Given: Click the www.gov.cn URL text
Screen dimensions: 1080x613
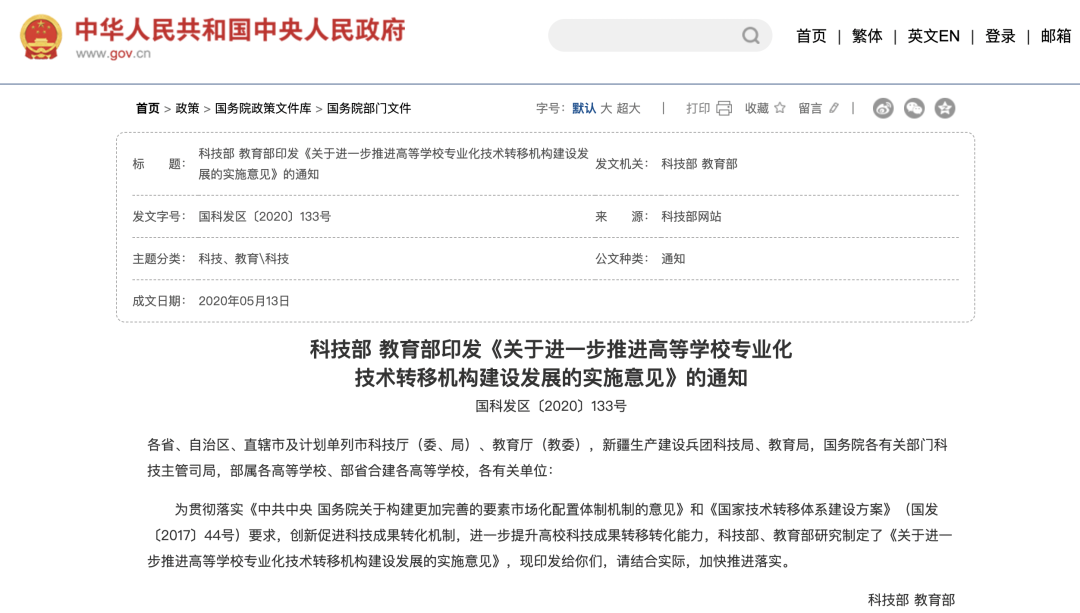Looking at the screenshot, I should (x=113, y=54).
